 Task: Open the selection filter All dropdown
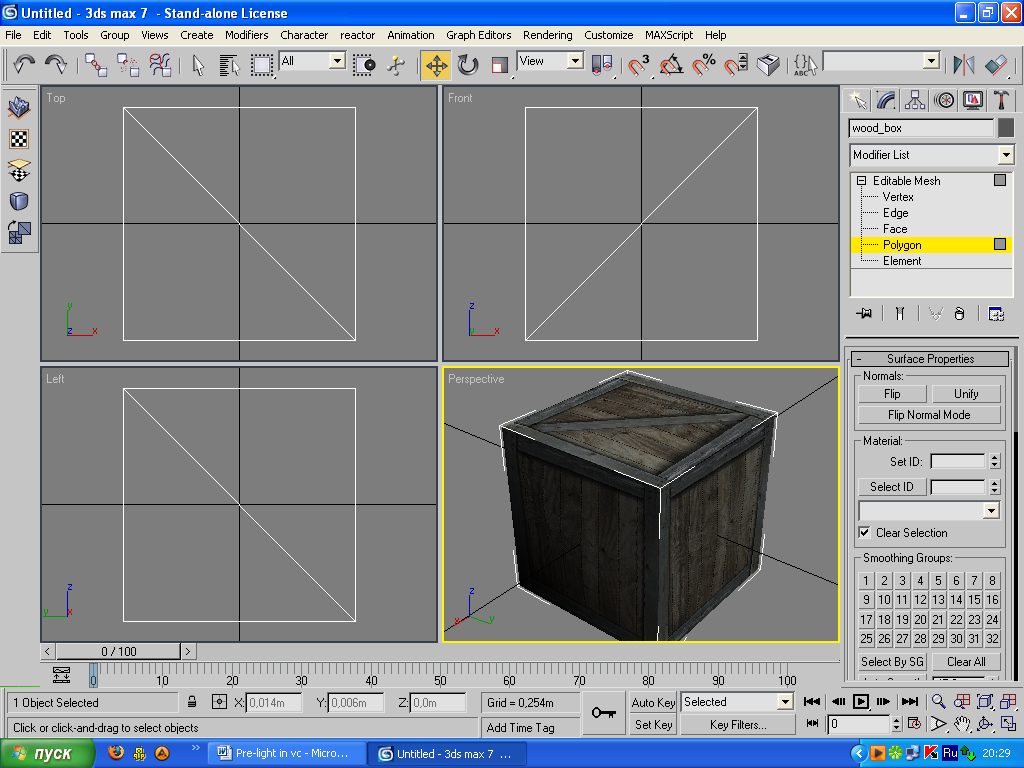point(338,61)
